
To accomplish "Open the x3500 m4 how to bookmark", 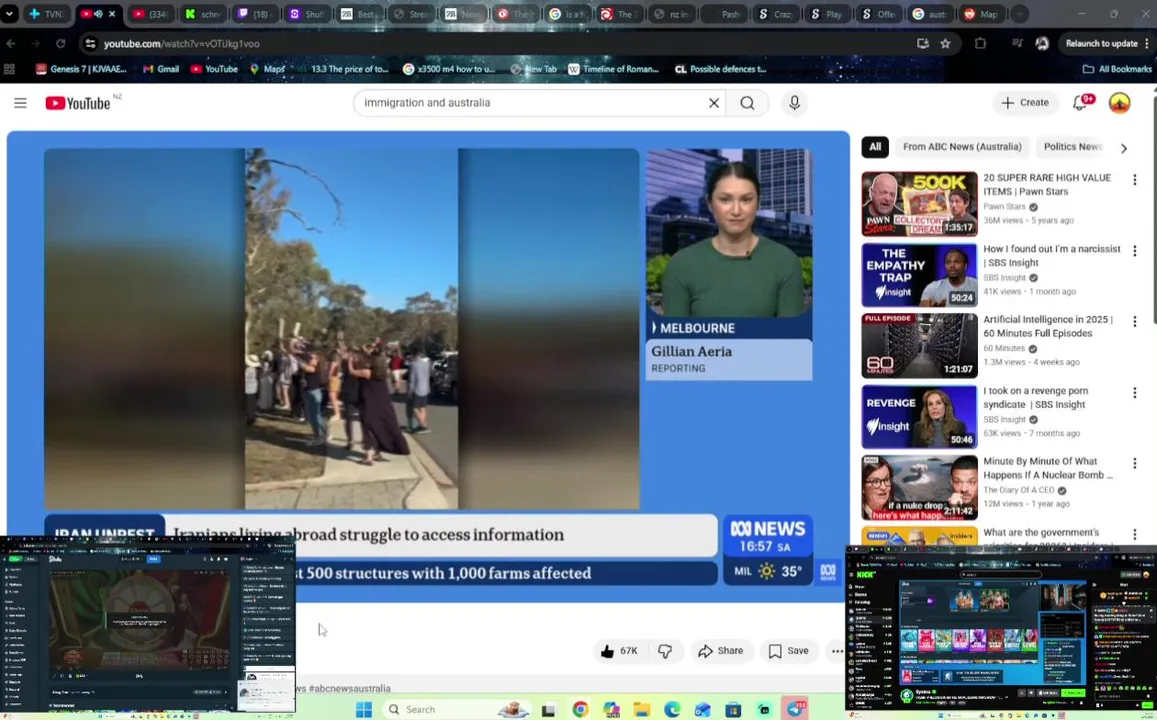I will tap(449, 69).
